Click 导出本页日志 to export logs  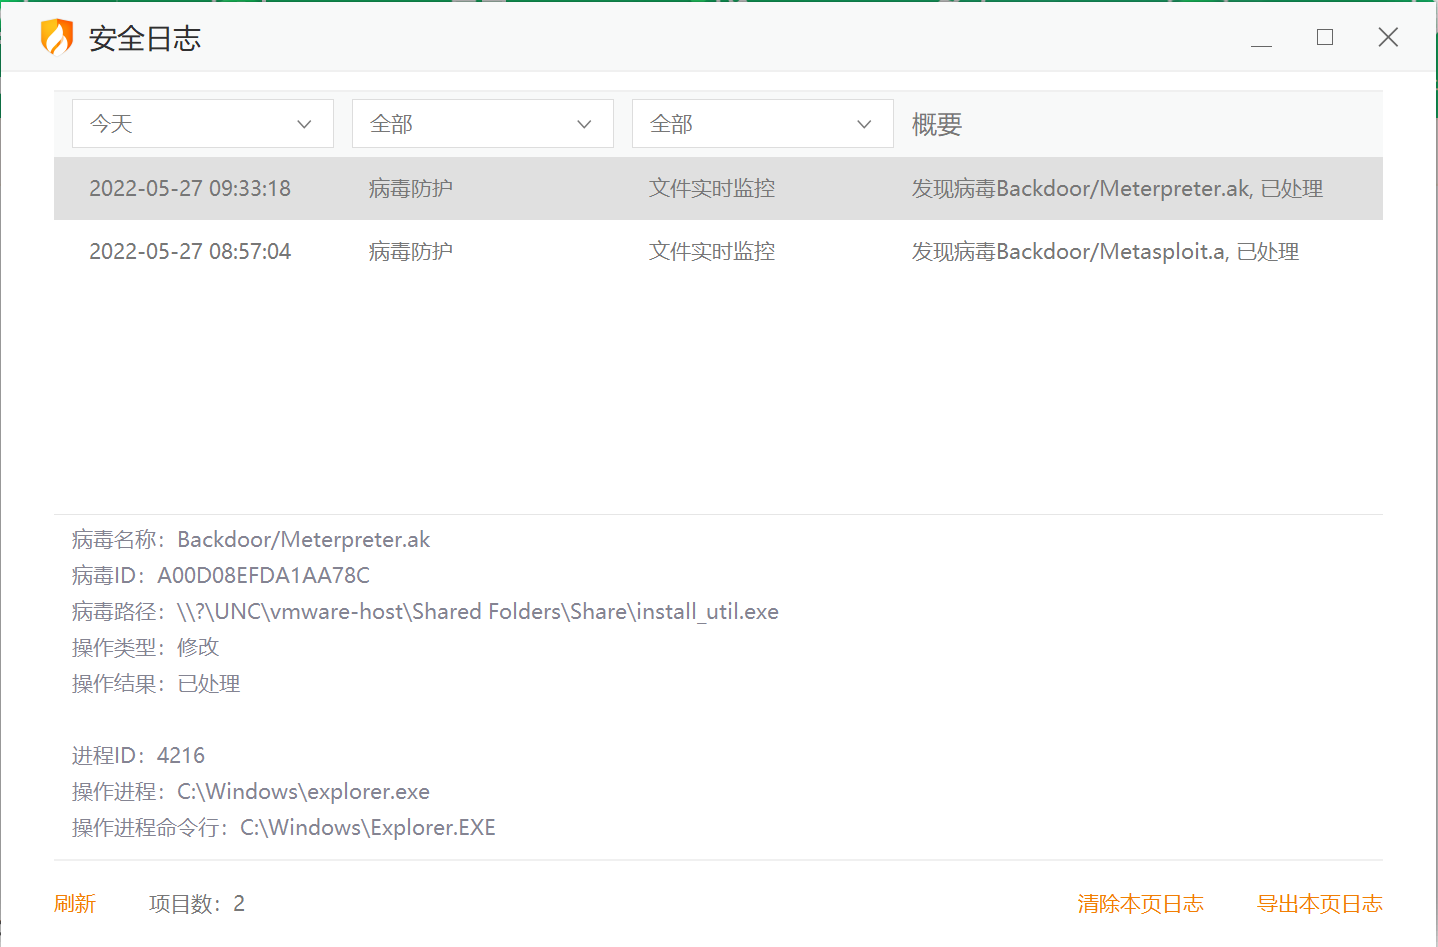[x=1319, y=904]
